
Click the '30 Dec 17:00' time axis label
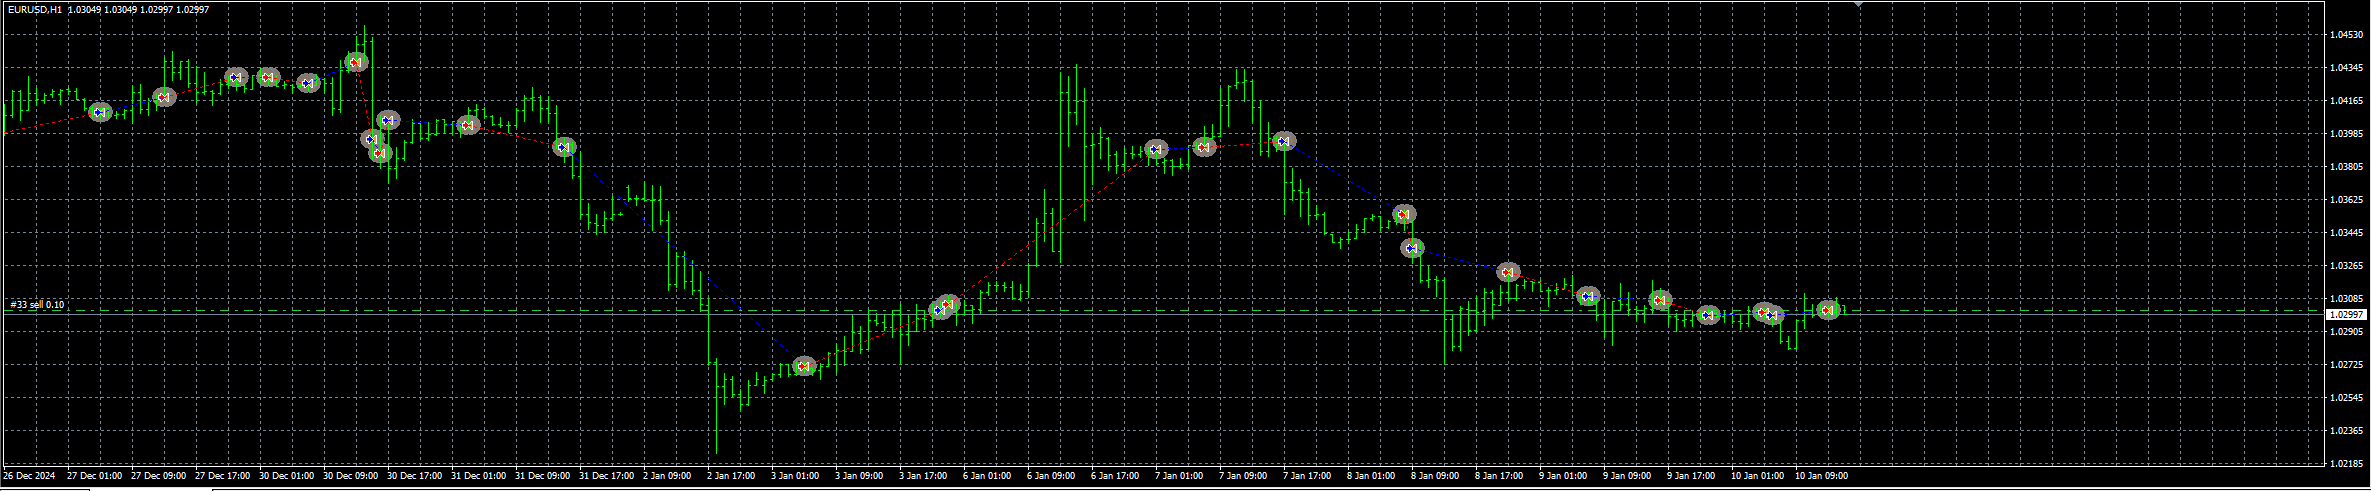pos(415,476)
